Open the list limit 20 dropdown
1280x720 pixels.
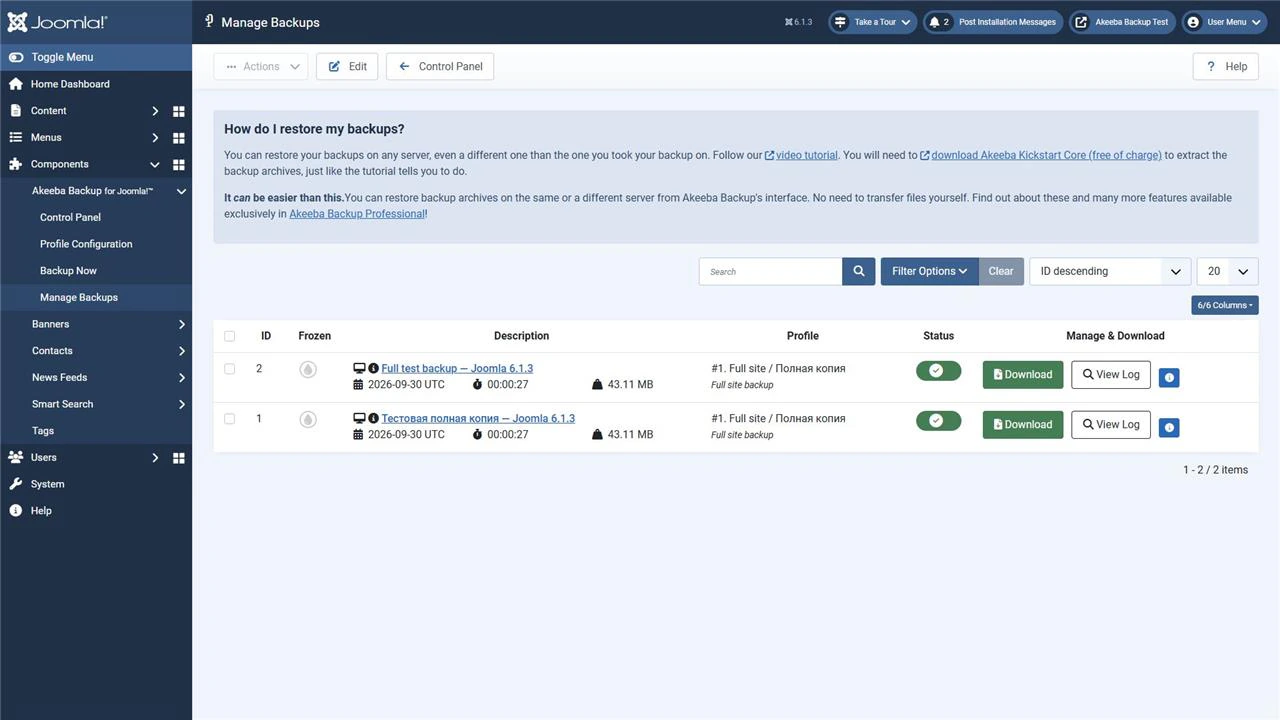pos(1227,271)
